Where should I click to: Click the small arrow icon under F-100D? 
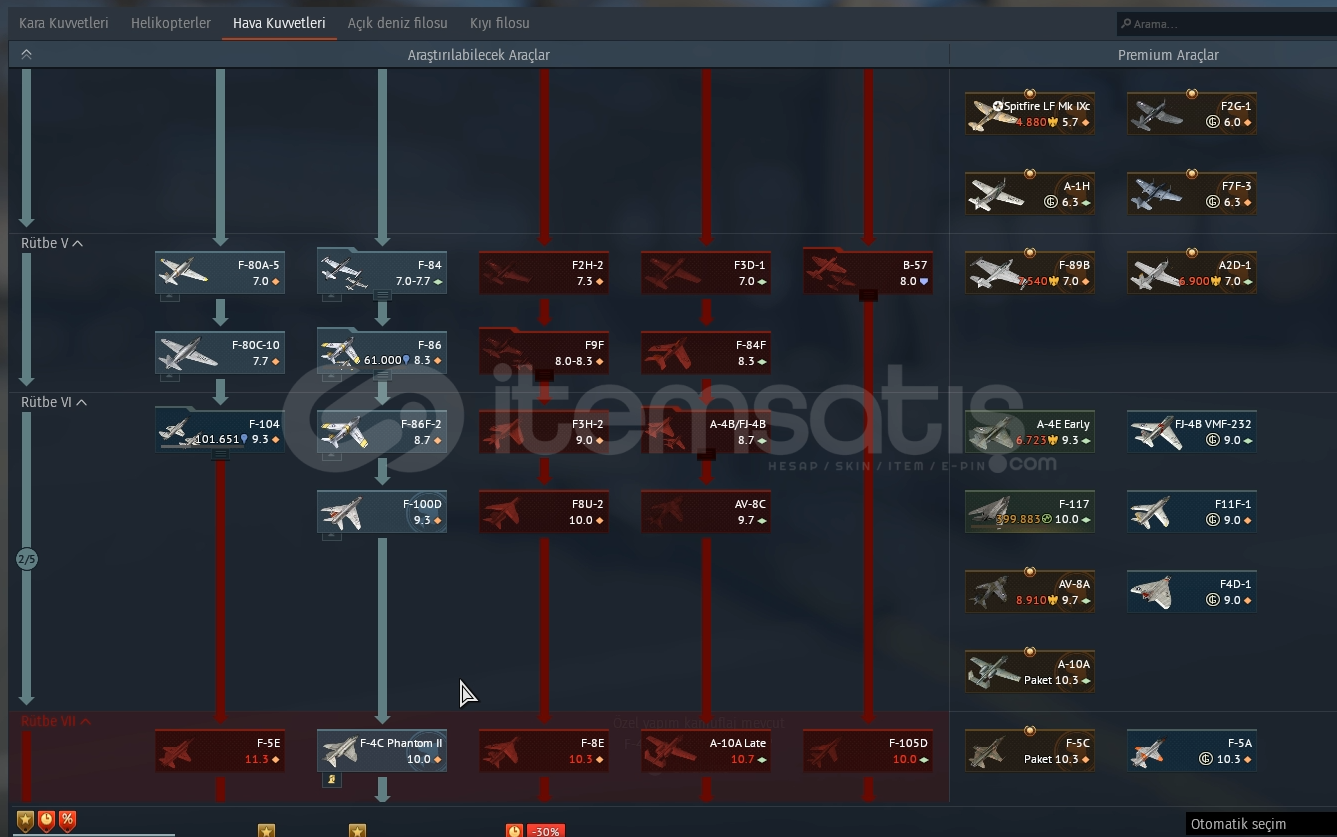pos(332,536)
